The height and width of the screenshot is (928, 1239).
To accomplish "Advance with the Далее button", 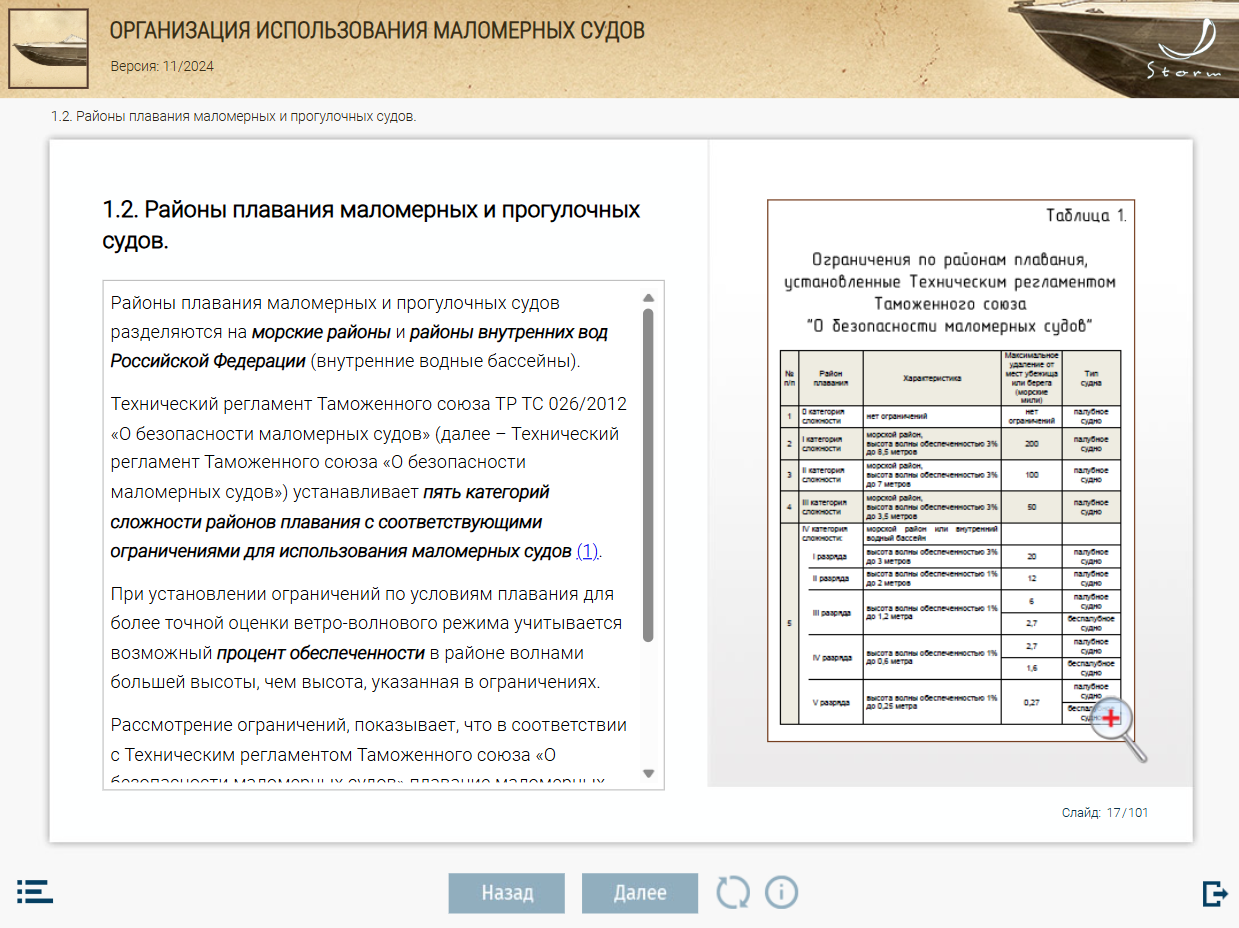I will pyautogui.click(x=640, y=893).
